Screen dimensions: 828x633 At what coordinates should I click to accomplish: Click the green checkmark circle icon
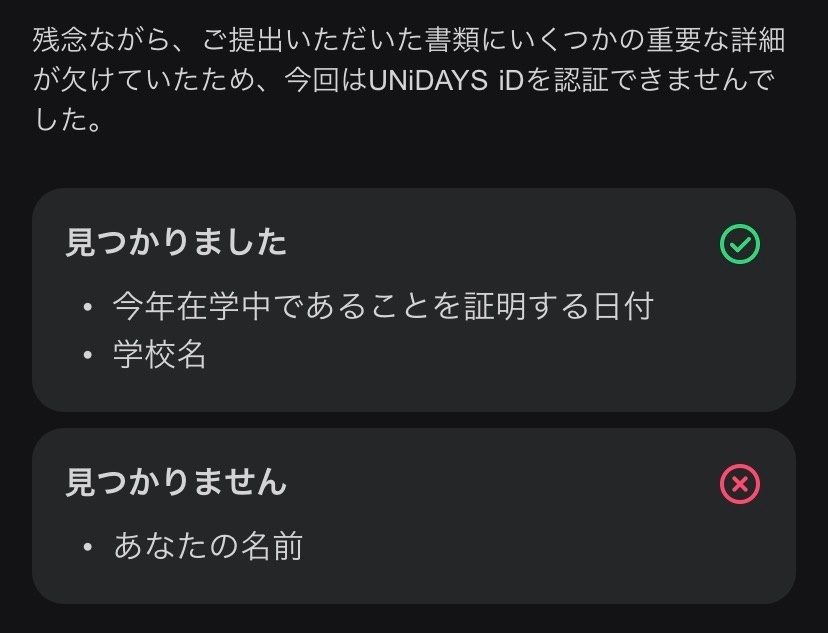click(740, 244)
